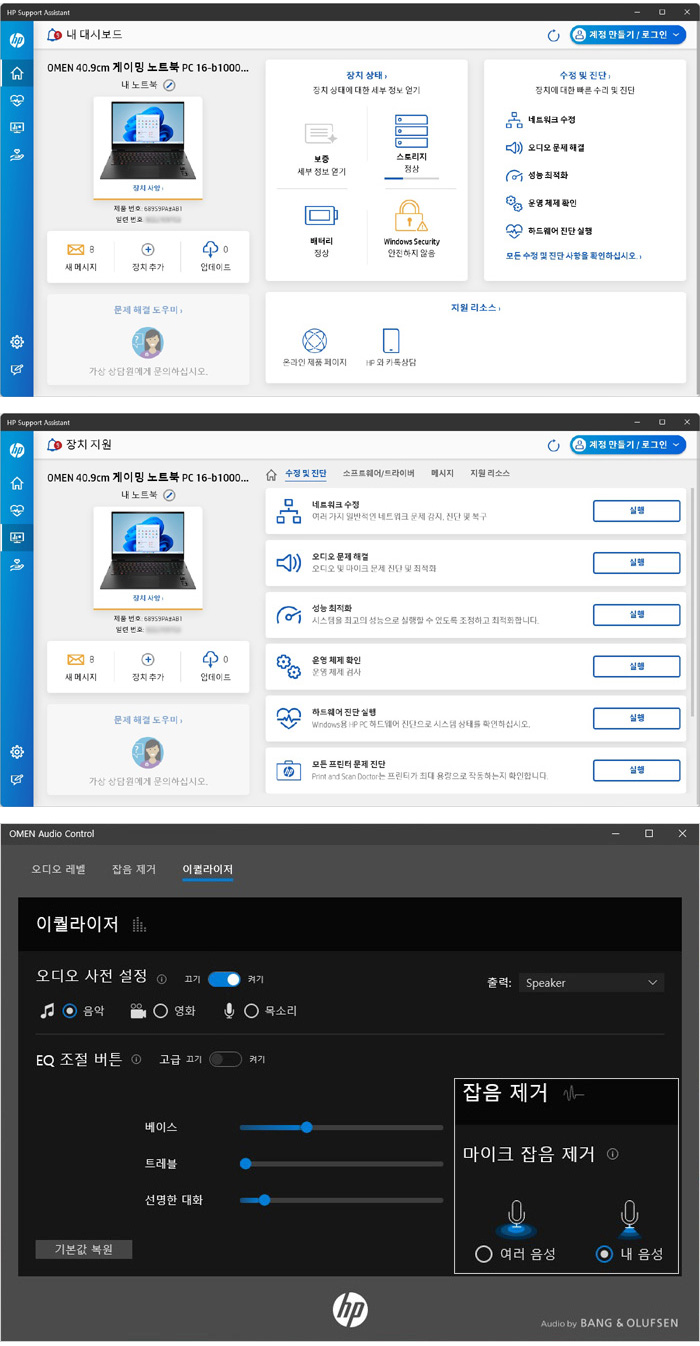Image resolution: width=700 pixels, height=1346 pixels.
Task: Switch to 메시지 tab
Action: click(442, 473)
